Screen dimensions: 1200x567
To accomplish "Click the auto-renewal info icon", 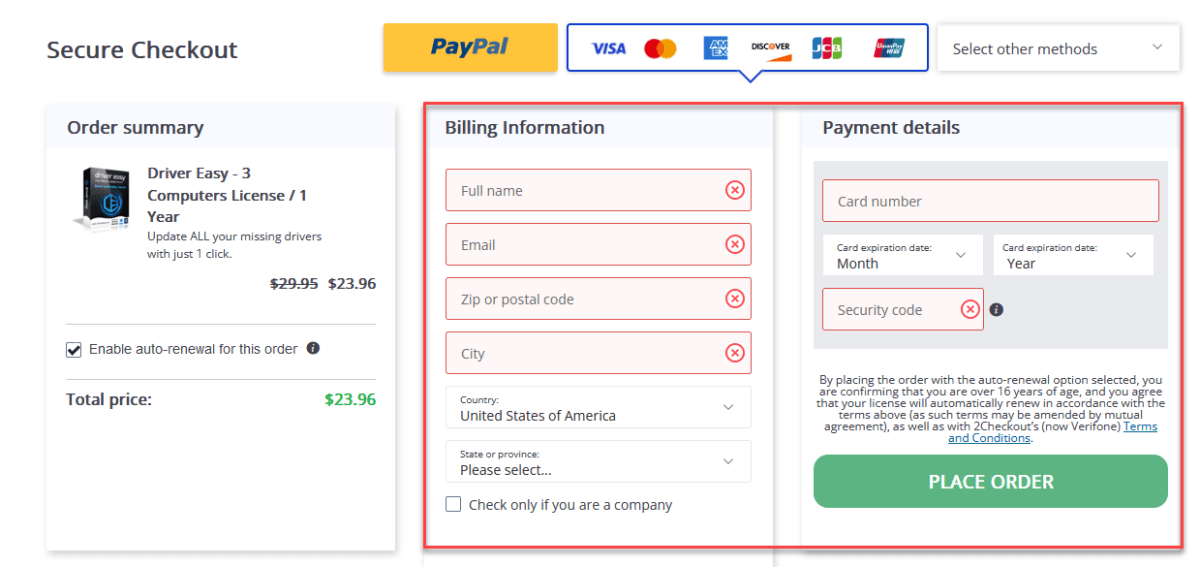I will [x=313, y=348].
